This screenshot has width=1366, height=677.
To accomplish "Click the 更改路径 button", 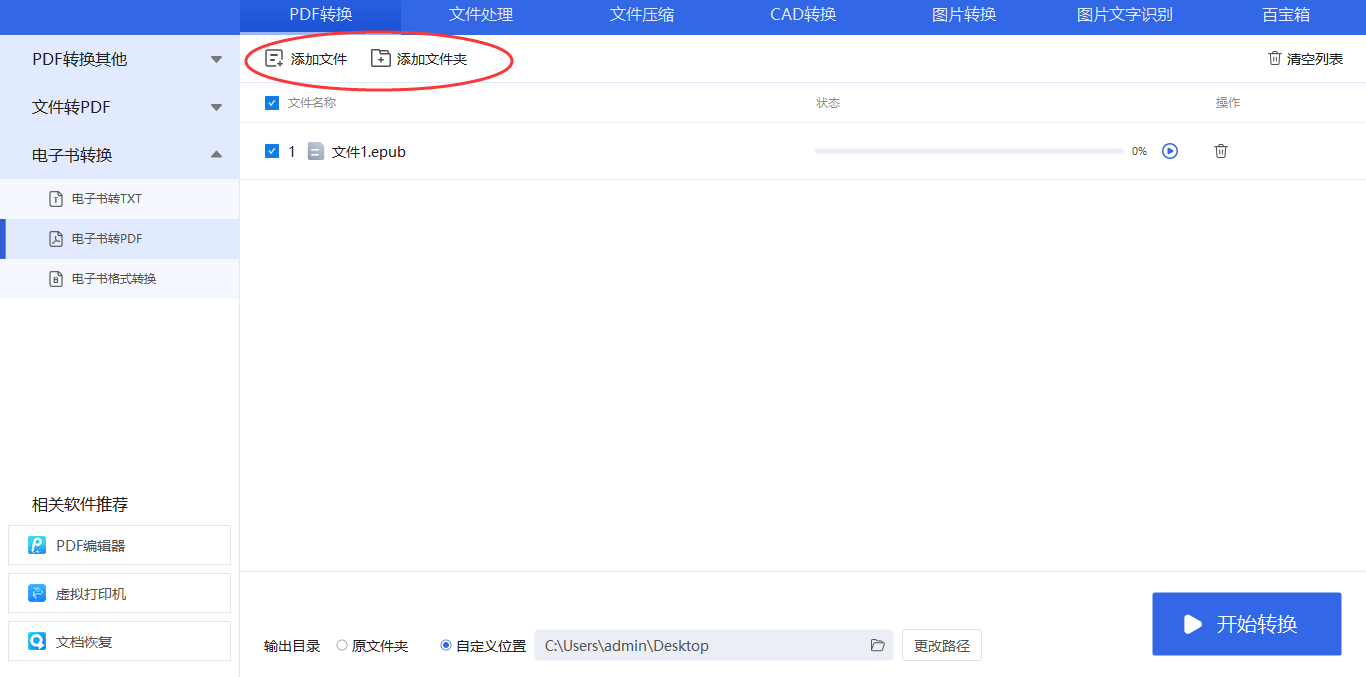I will 941,646.
